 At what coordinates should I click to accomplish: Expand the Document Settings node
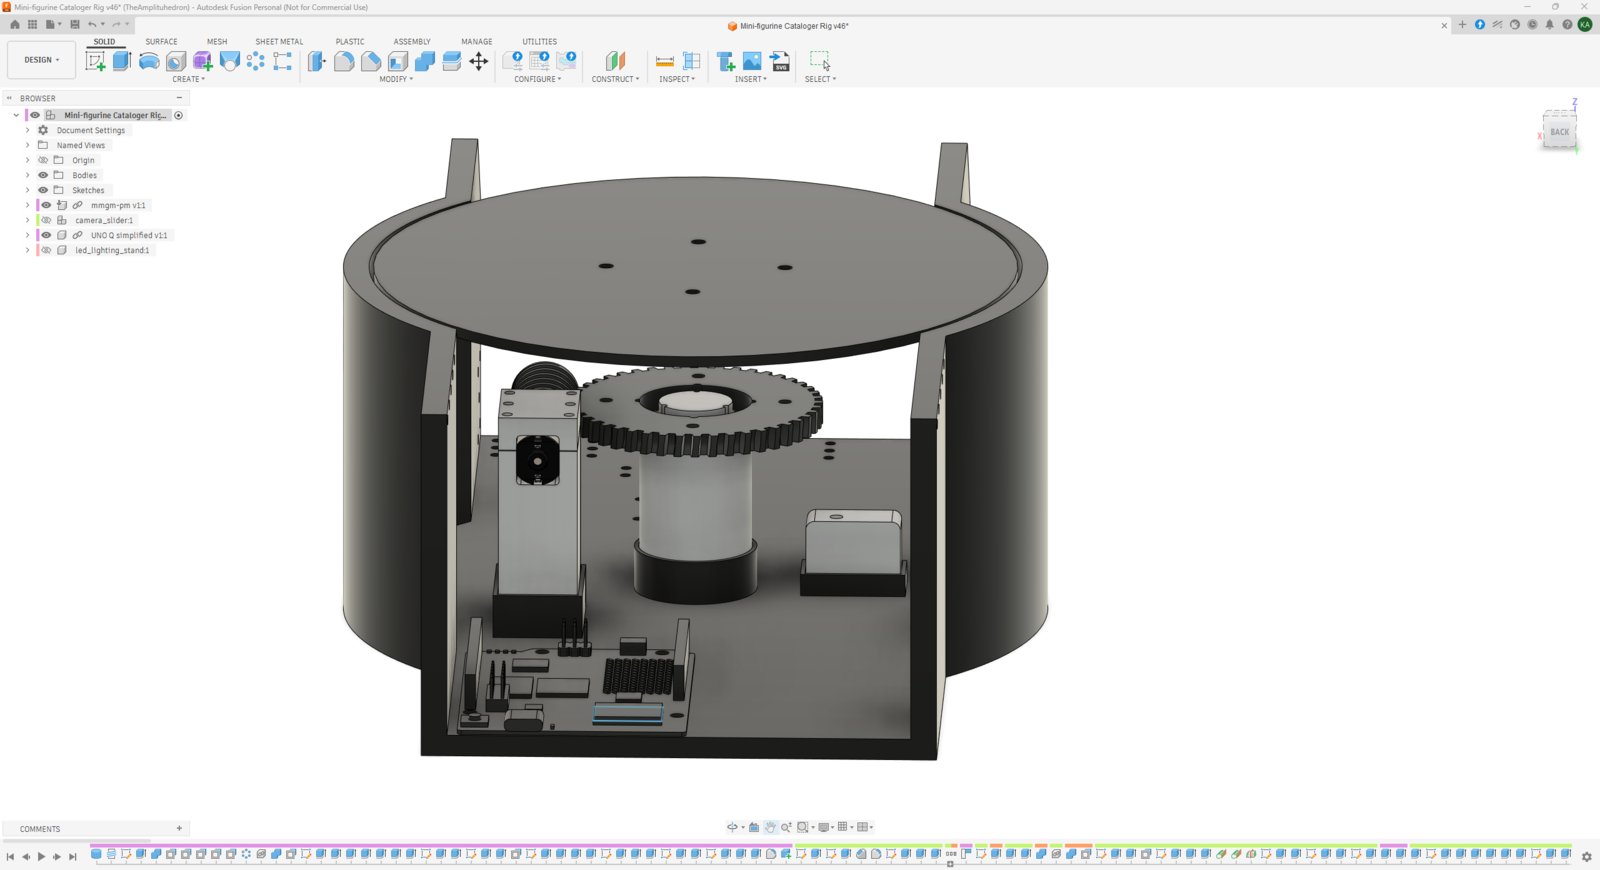coord(27,130)
